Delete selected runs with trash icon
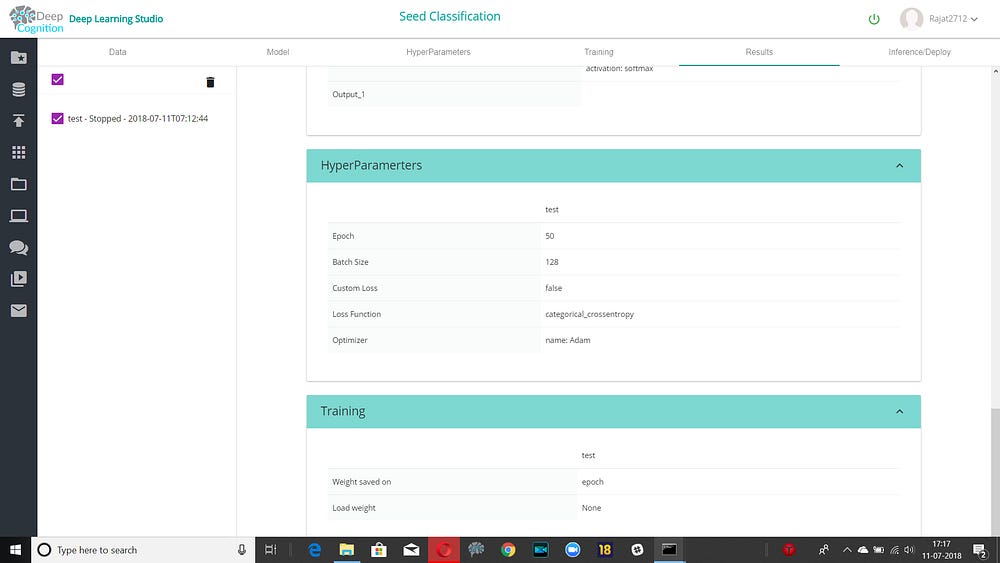 point(210,82)
